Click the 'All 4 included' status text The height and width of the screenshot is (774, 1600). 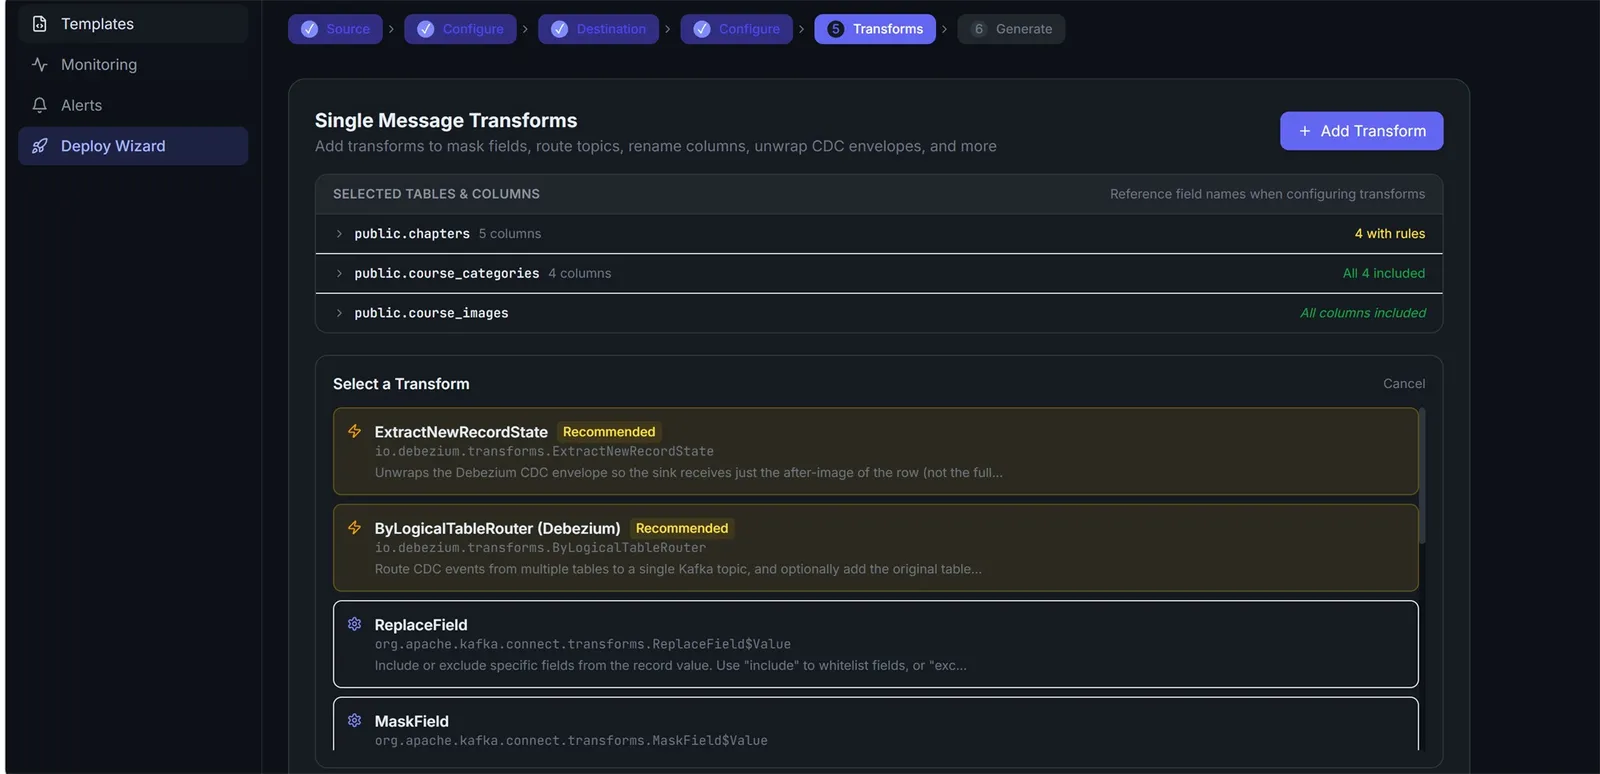click(1384, 273)
